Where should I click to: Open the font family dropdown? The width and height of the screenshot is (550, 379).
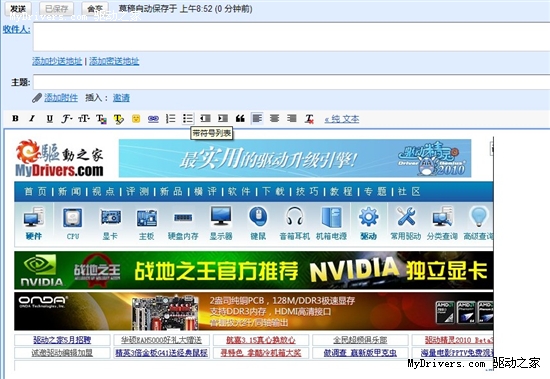pos(67,119)
